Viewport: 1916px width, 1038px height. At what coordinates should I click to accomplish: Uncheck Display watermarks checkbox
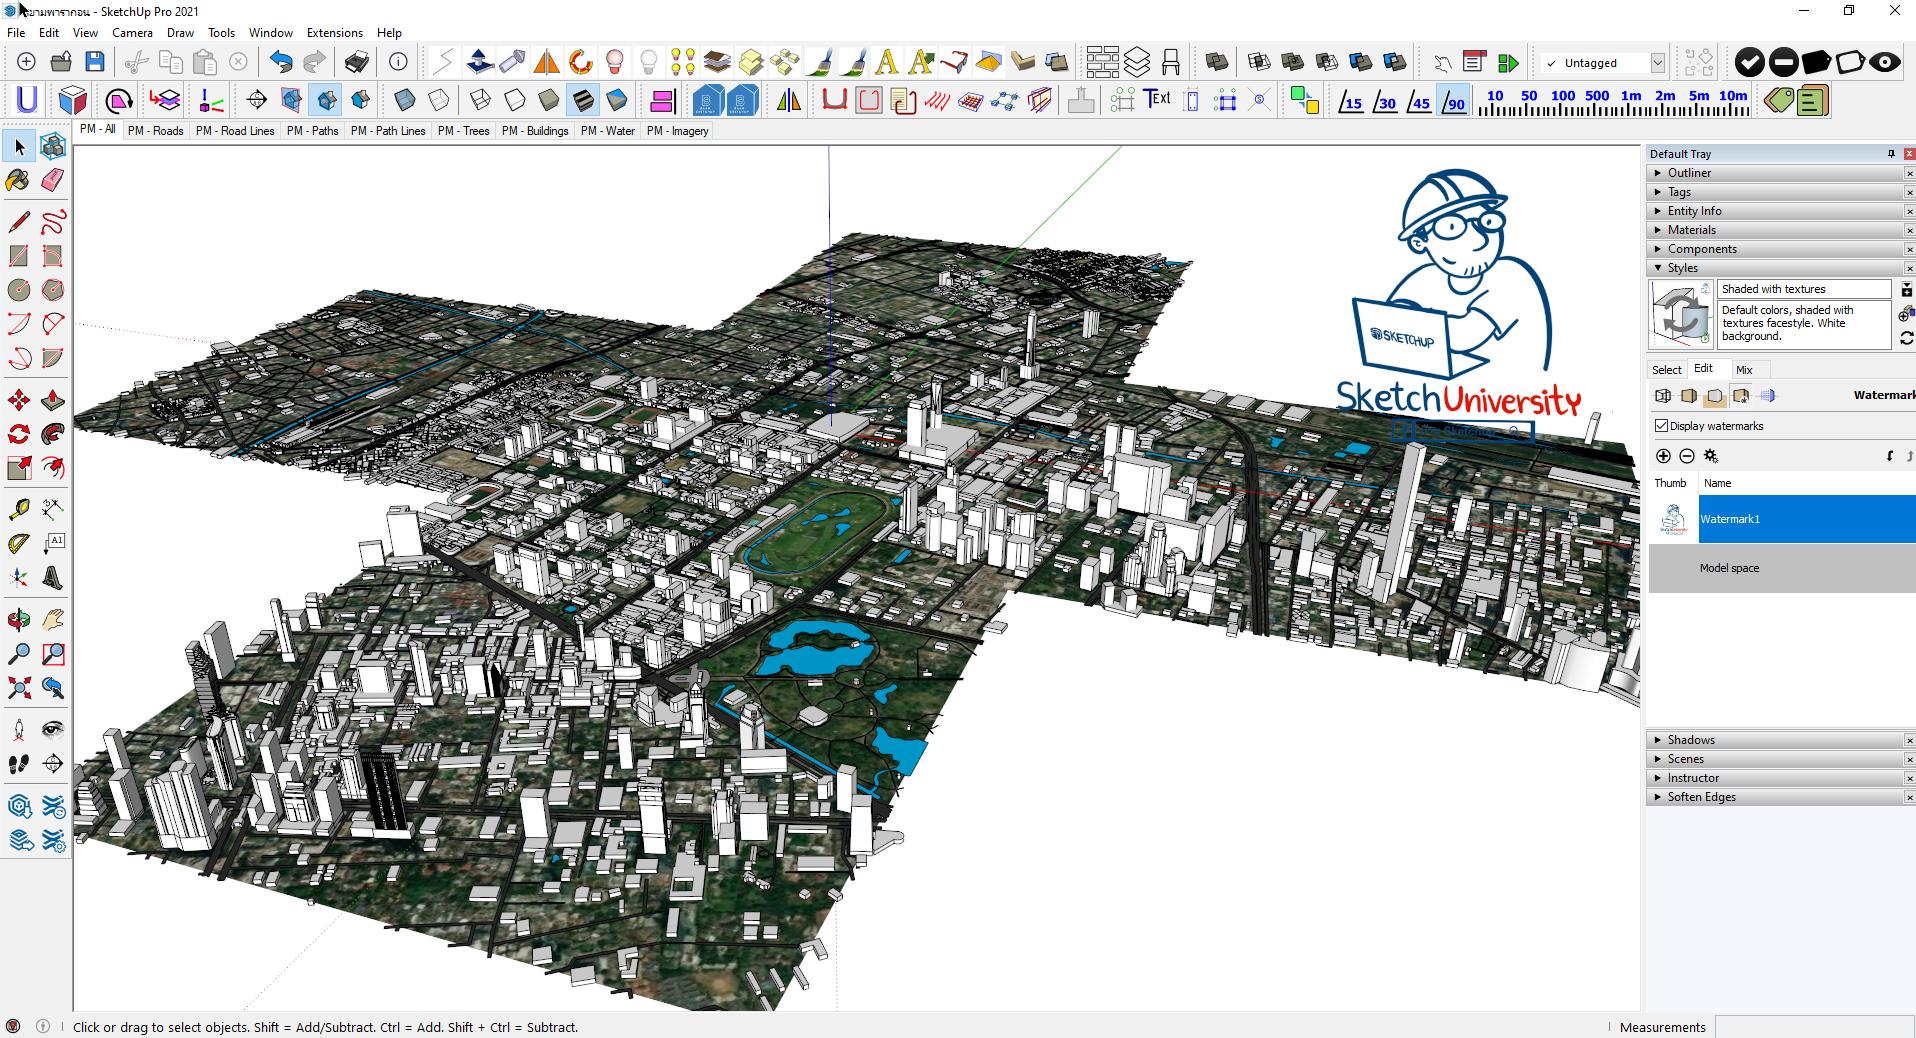pos(1662,426)
